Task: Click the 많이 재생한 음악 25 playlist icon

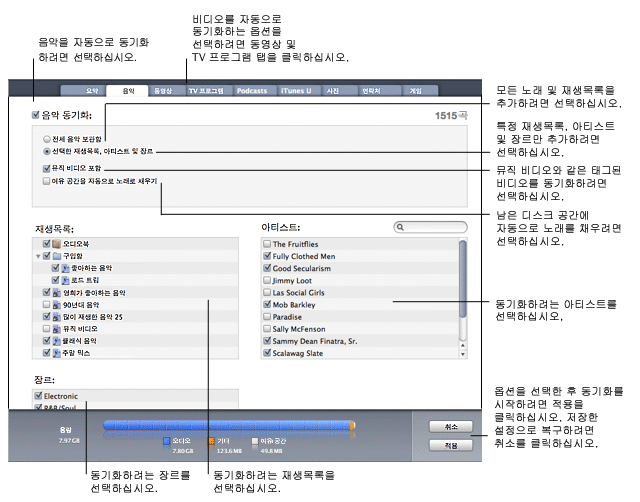Action: 57,317
